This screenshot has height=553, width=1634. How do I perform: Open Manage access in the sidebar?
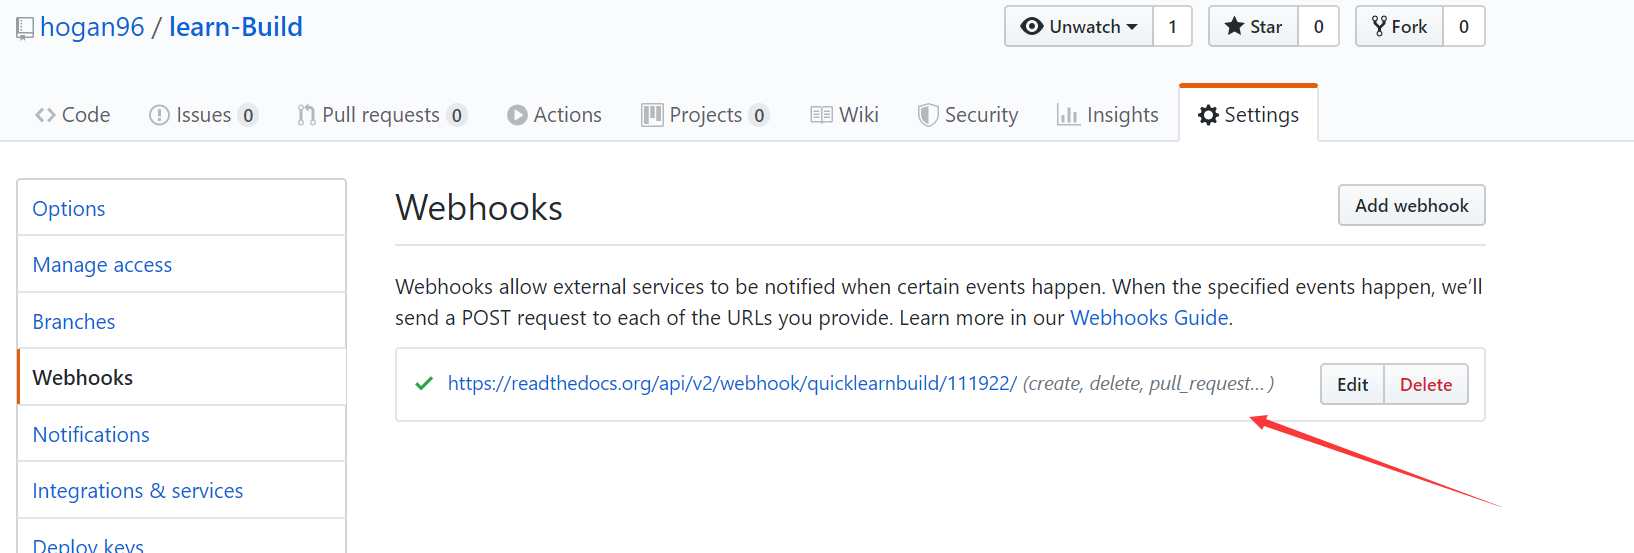(102, 265)
